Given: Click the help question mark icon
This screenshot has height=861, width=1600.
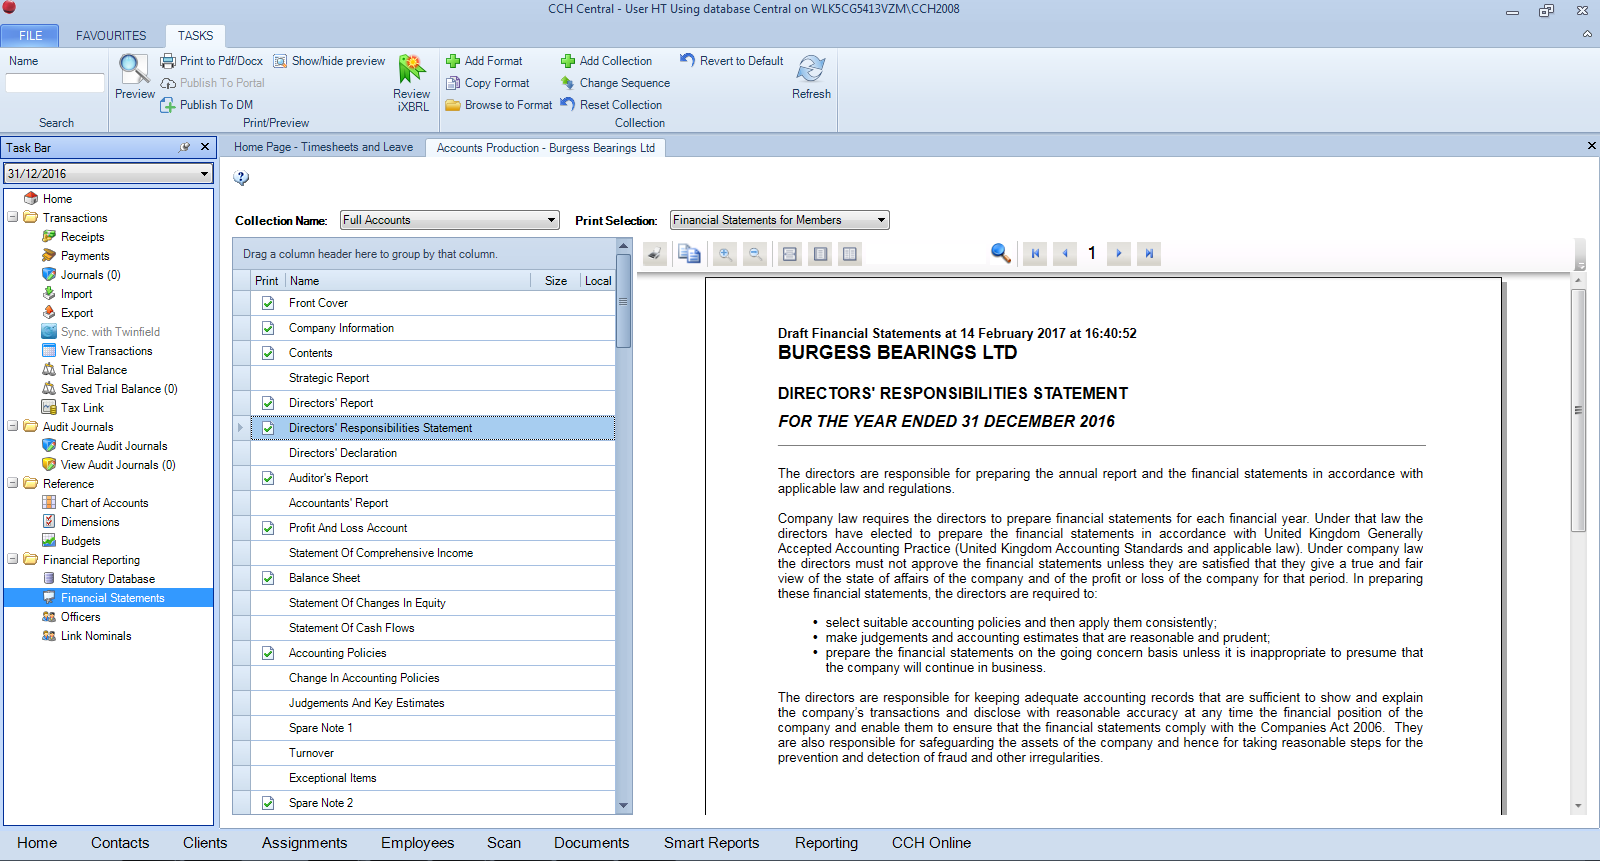Looking at the screenshot, I should pos(241,178).
